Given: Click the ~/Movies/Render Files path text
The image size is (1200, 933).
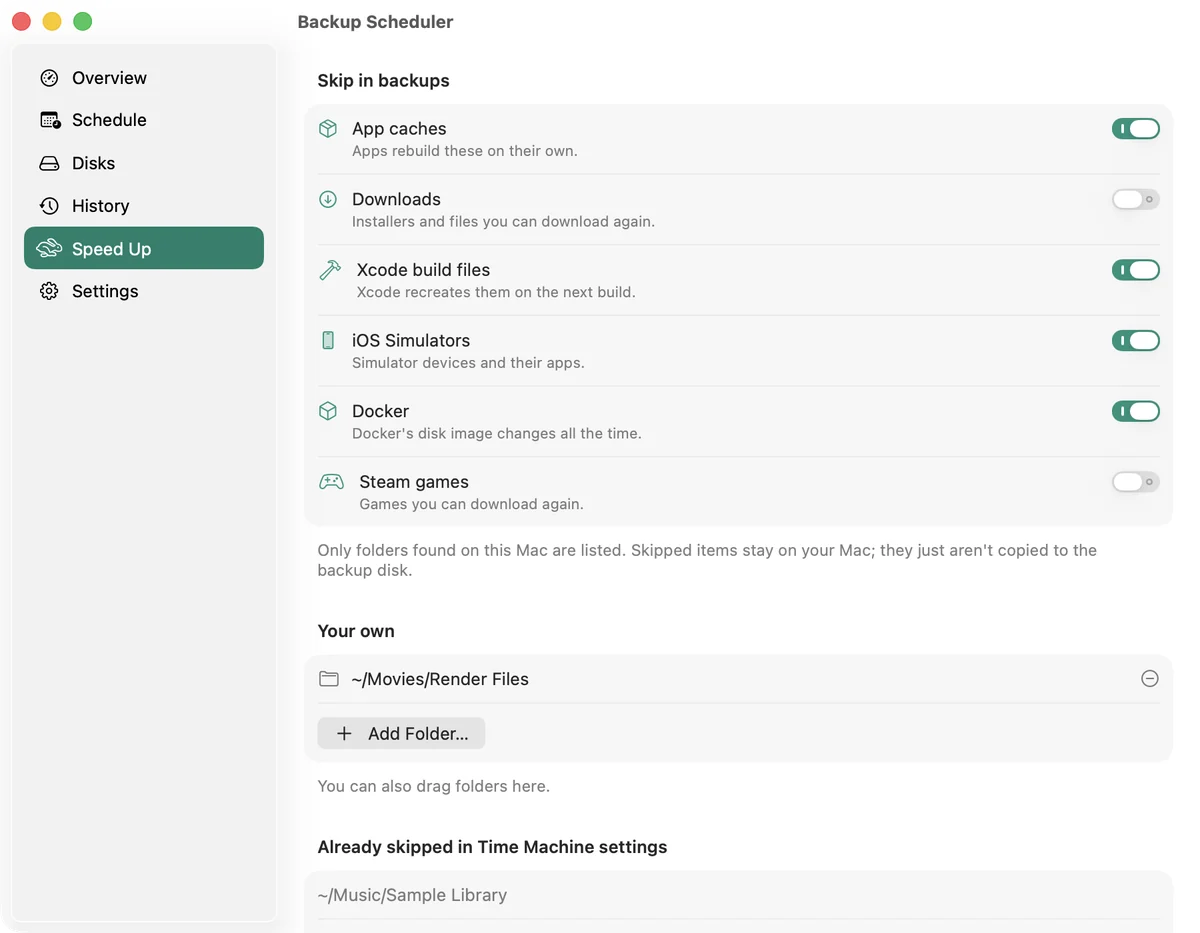Looking at the screenshot, I should coord(440,679).
